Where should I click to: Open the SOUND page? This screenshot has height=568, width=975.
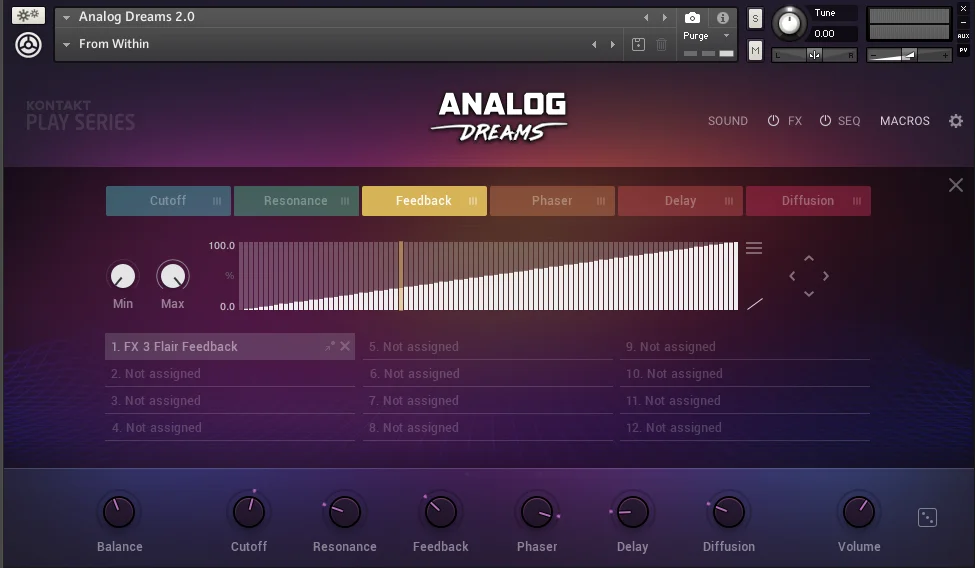coord(728,121)
